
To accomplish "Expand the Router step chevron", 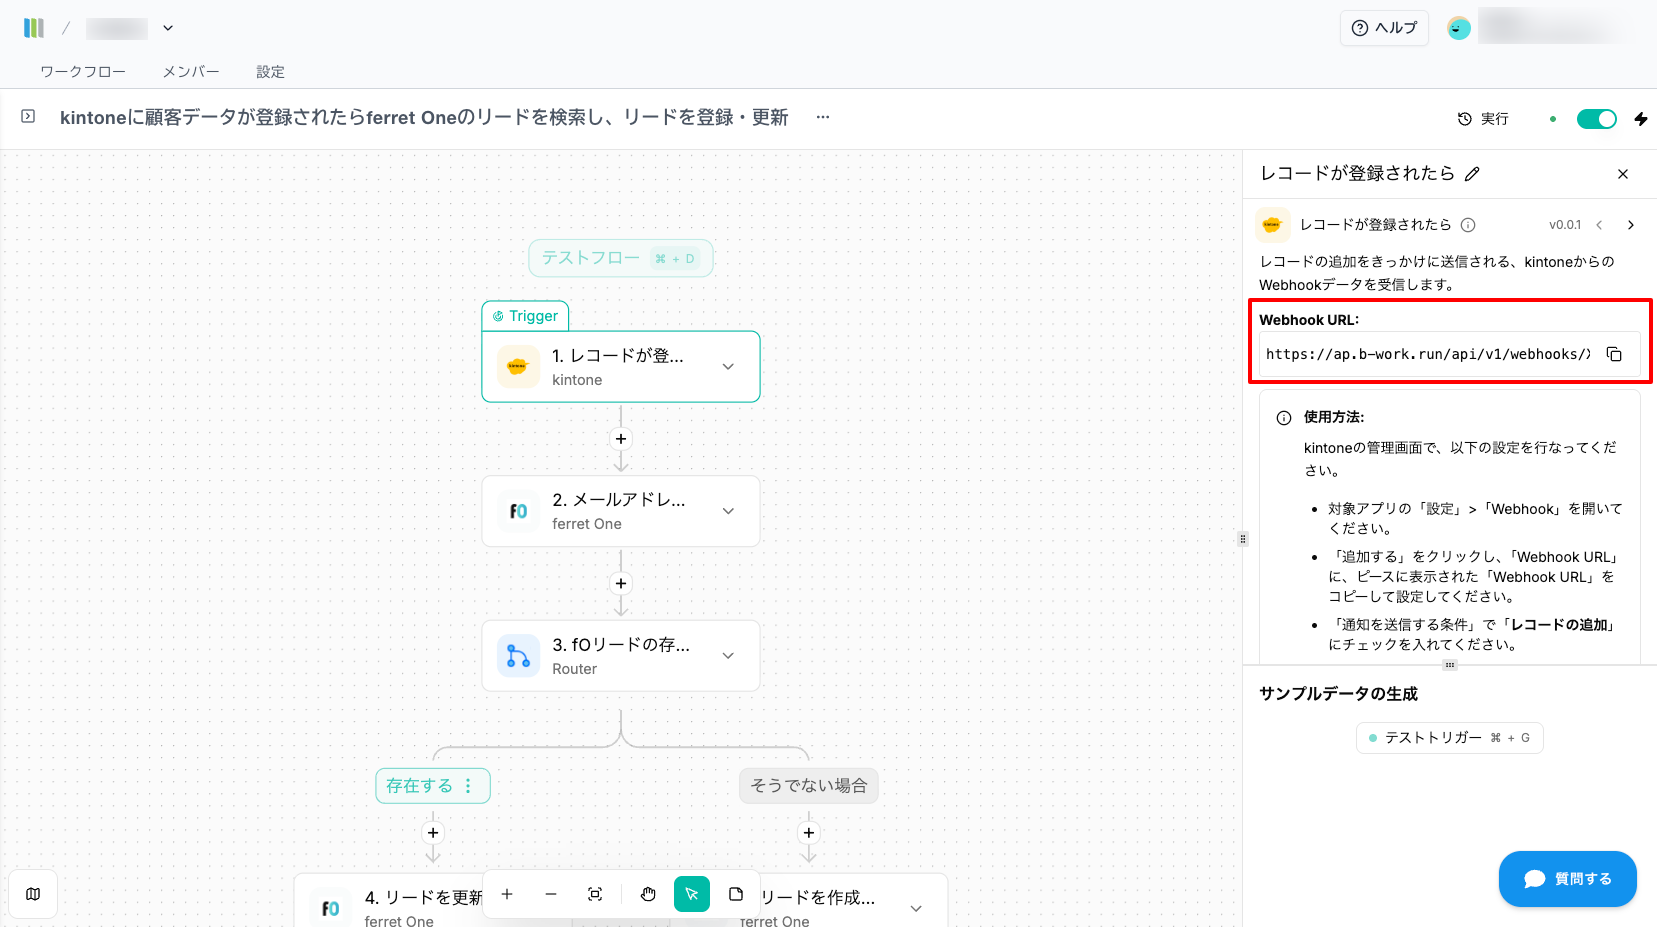I will pos(728,656).
